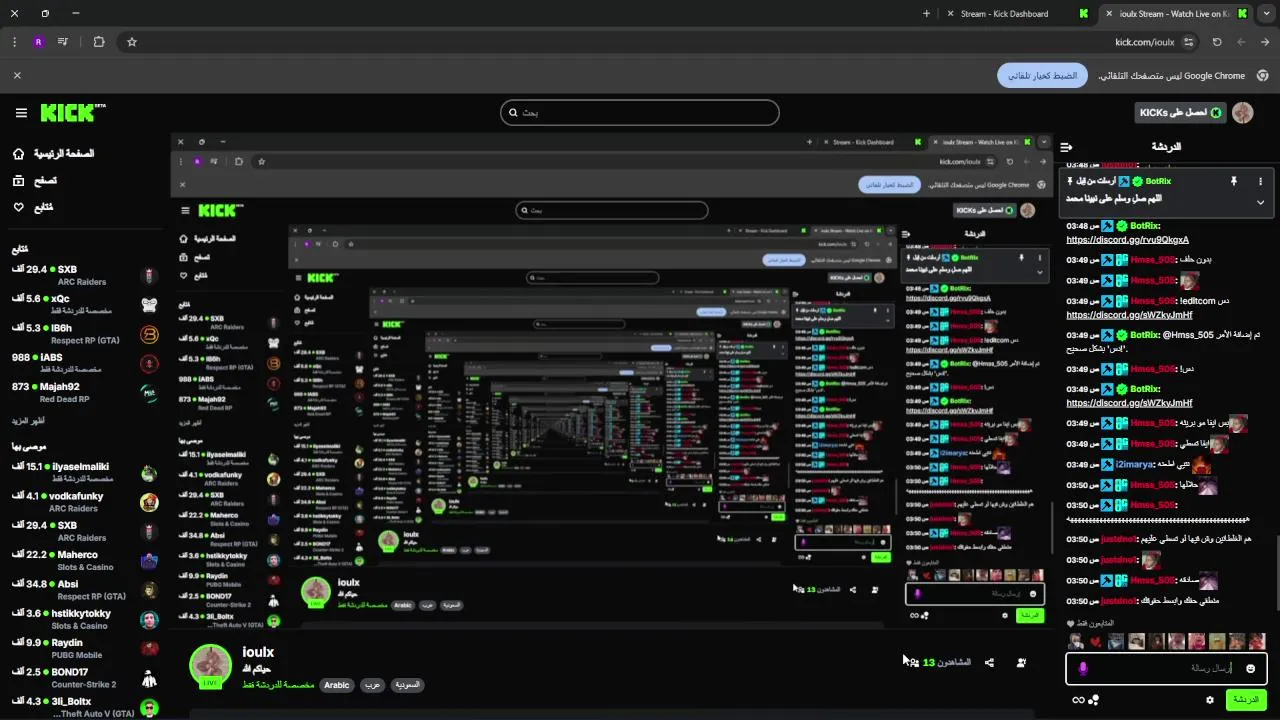
Task: Open hstikkytokky recommended channel
Action: (85, 619)
